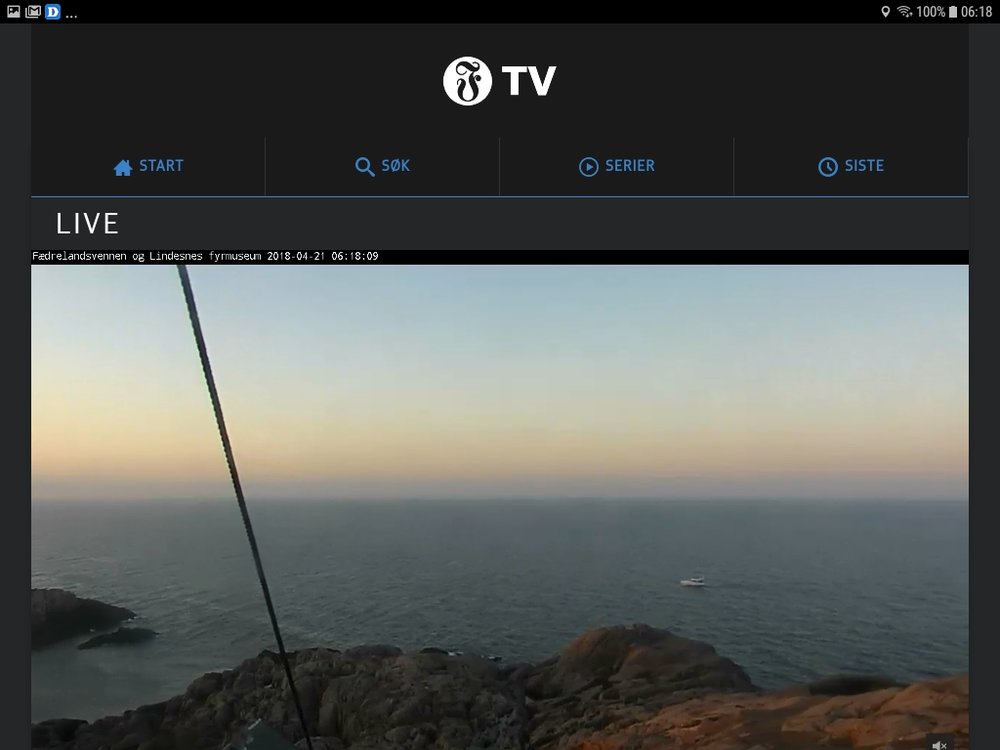Tap the three-dot more notifications indicator
The width and height of the screenshot is (1000, 750).
point(71,16)
